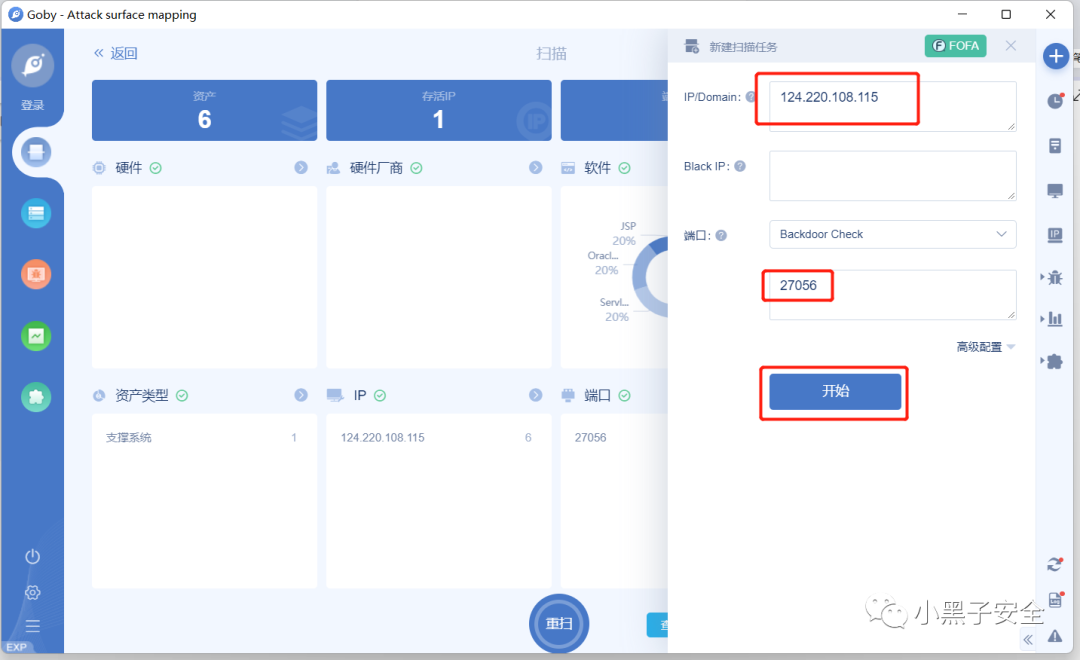Open settings gear in left sidebar
This screenshot has height=660, width=1080.
[32, 592]
